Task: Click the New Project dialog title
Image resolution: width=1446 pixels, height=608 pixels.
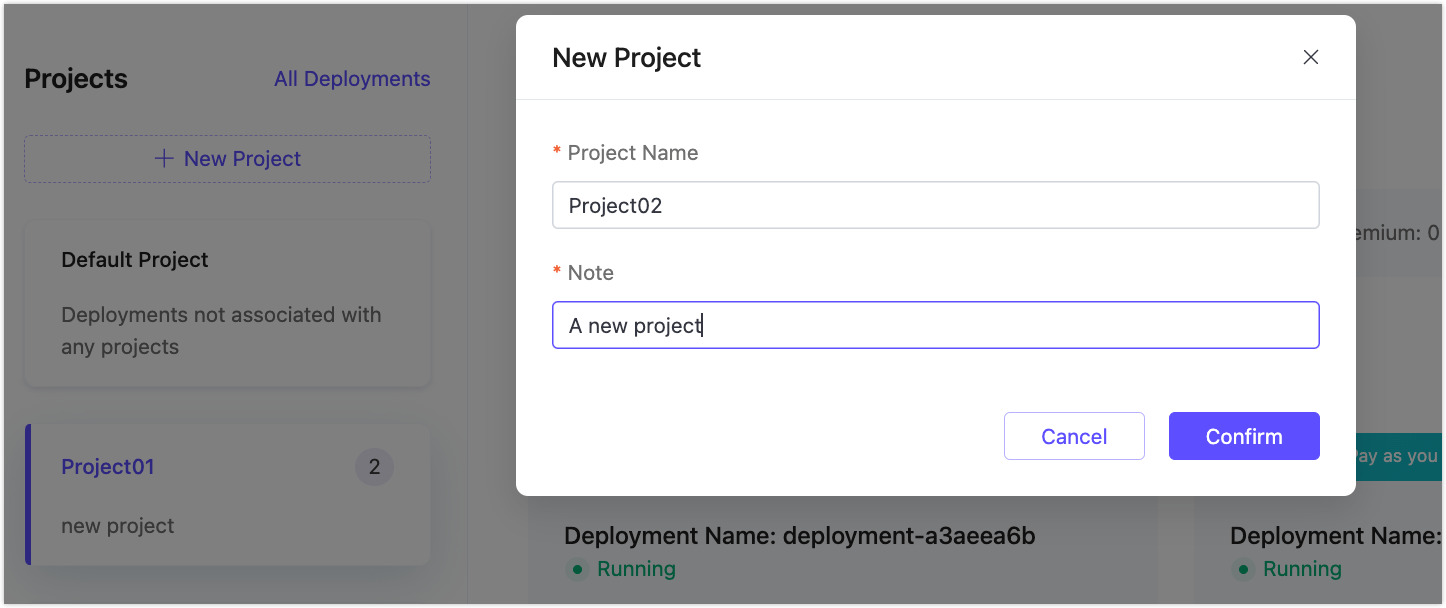Action: coord(626,57)
